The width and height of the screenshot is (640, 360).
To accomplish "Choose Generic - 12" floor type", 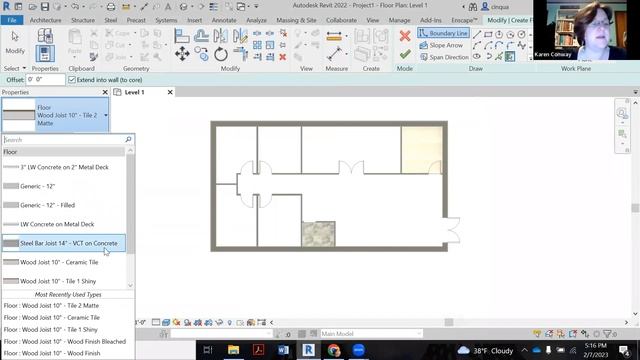I will click(64, 186).
